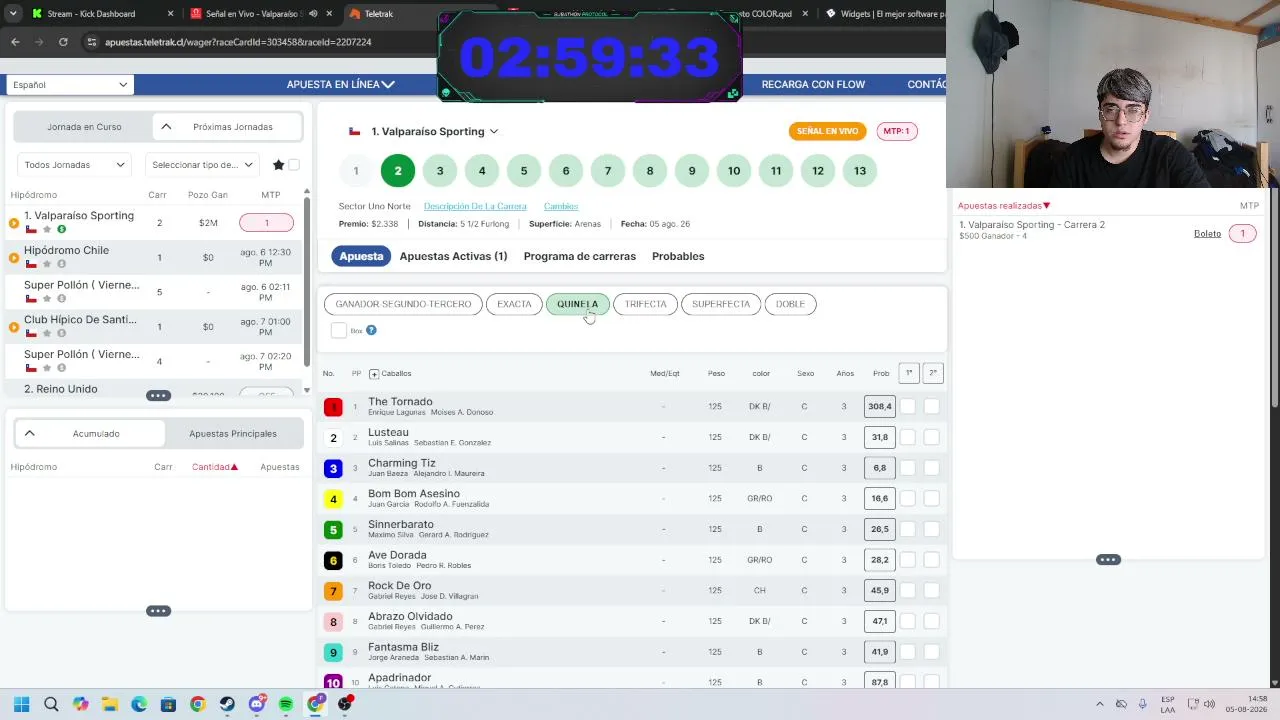Open the Cambios link
1280x720 pixels.
(x=561, y=206)
